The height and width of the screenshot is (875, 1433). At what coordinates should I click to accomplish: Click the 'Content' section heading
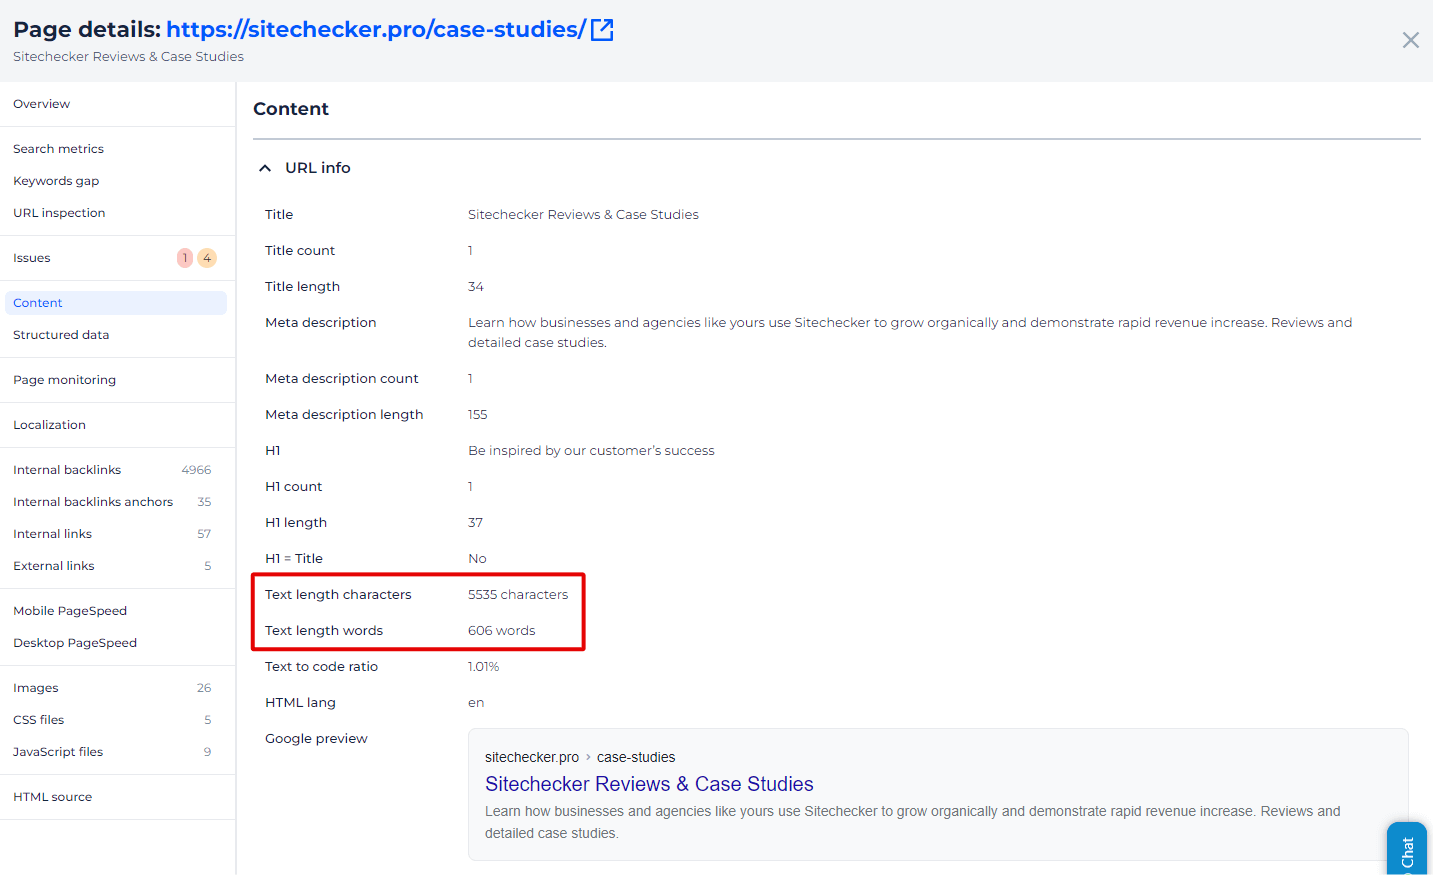pos(291,109)
